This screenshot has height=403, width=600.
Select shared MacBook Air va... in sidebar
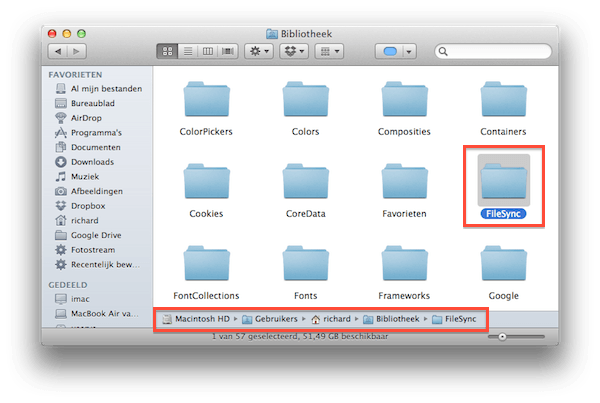click(x=97, y=313)
